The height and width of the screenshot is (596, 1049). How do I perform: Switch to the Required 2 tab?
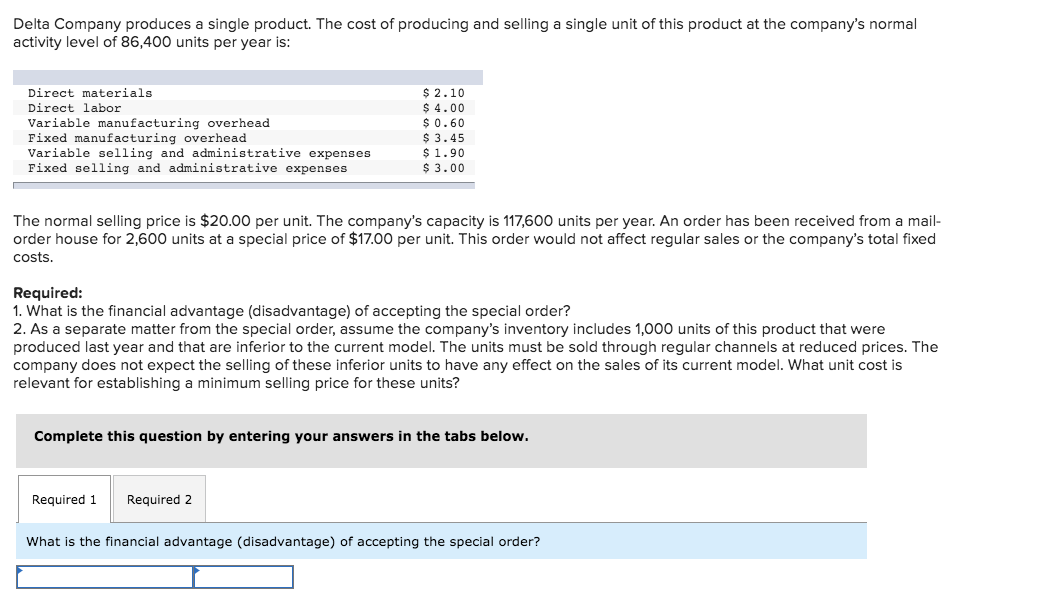[158, 498]
